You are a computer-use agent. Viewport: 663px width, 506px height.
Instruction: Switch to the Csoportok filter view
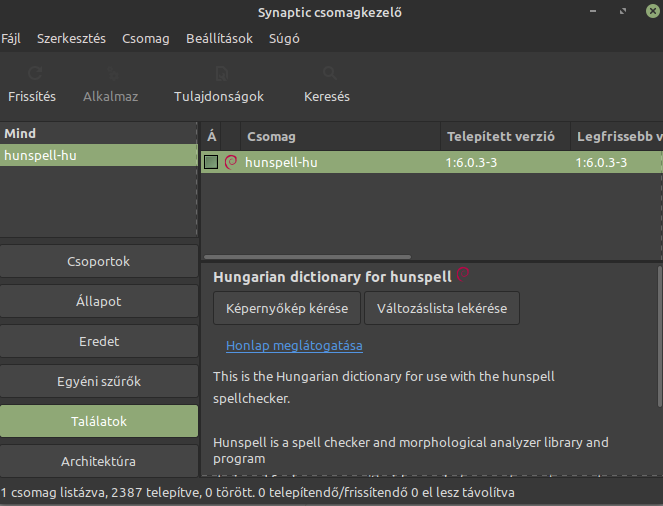(x=99, y=261)
